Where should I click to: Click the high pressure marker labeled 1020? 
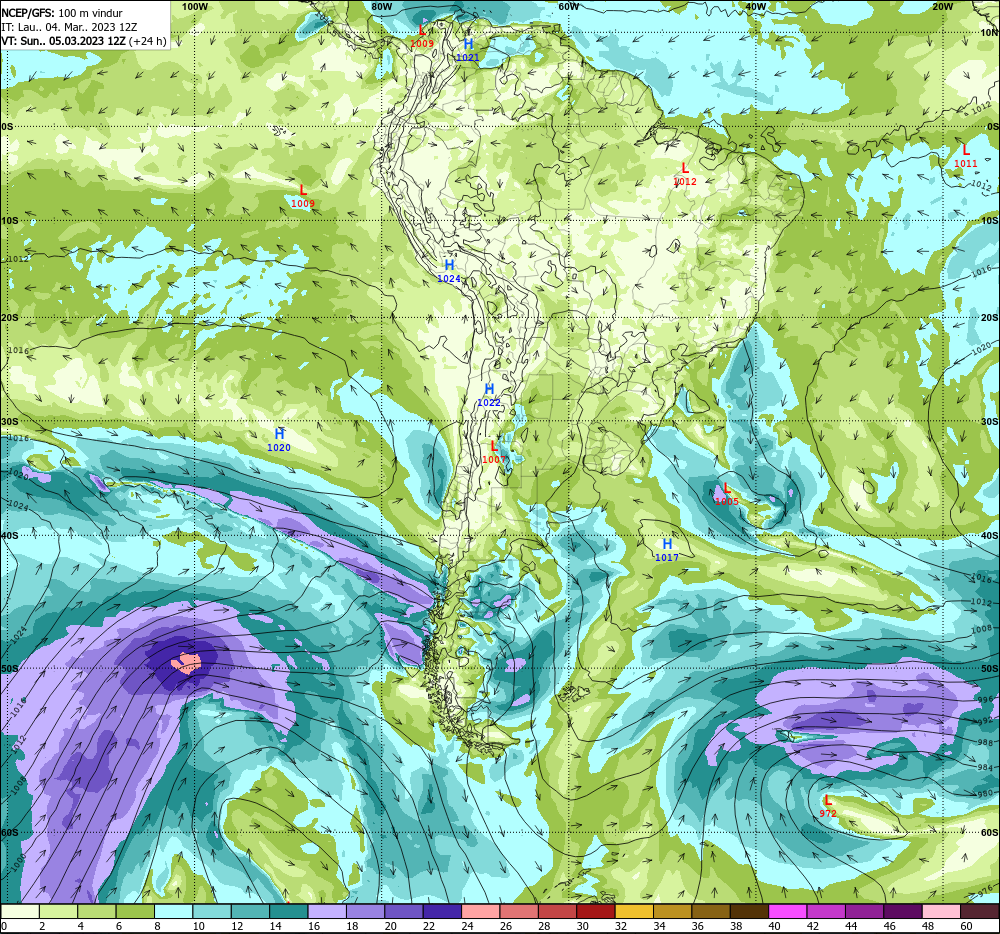click(279, 441)
